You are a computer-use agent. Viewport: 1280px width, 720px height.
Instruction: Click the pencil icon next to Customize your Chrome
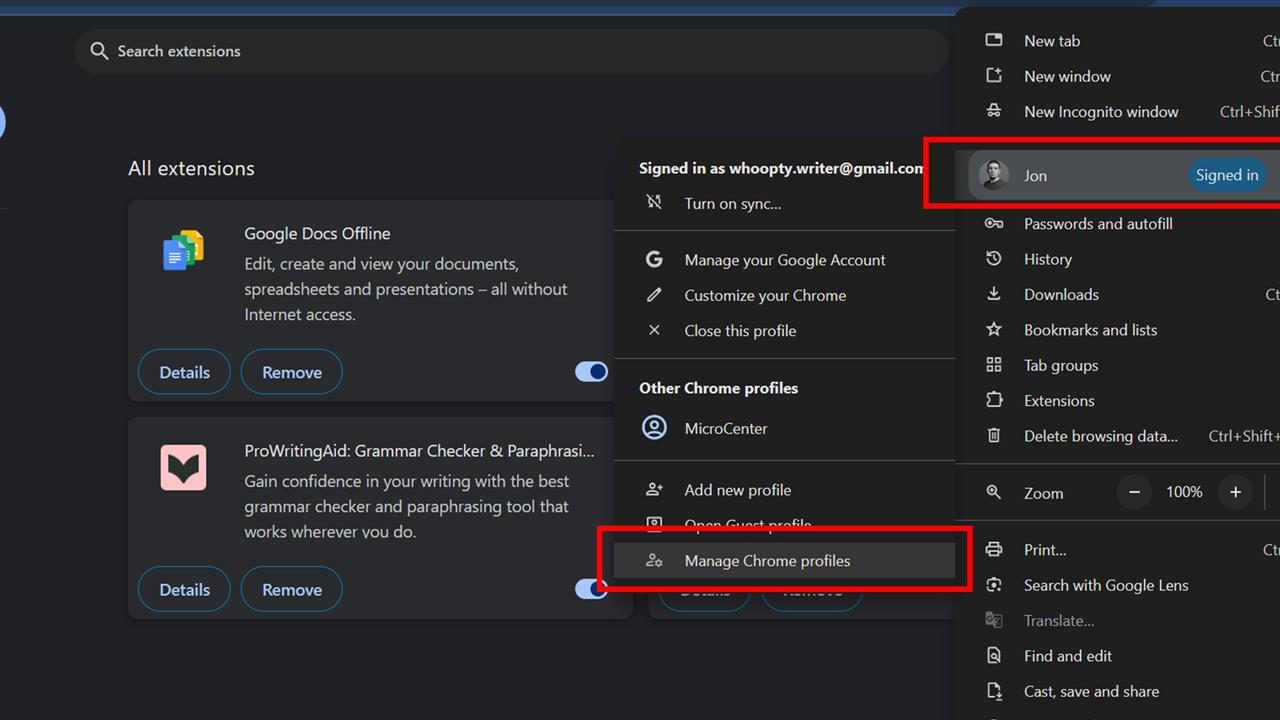coord(654,295)
